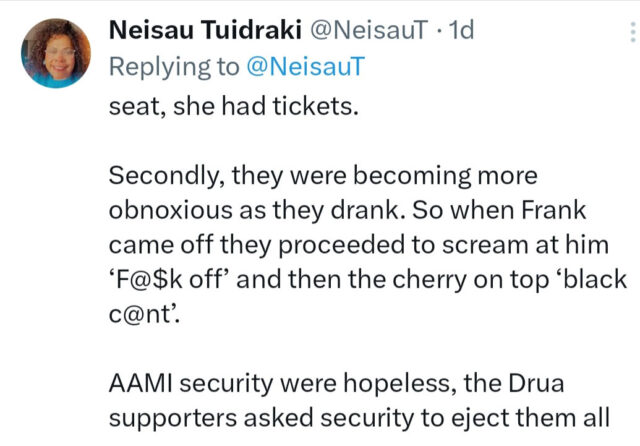The width and height of the screenshot is (640, 446).
Task: Click the line 'supporters asked security to eject'
Action: pos(359,418)
